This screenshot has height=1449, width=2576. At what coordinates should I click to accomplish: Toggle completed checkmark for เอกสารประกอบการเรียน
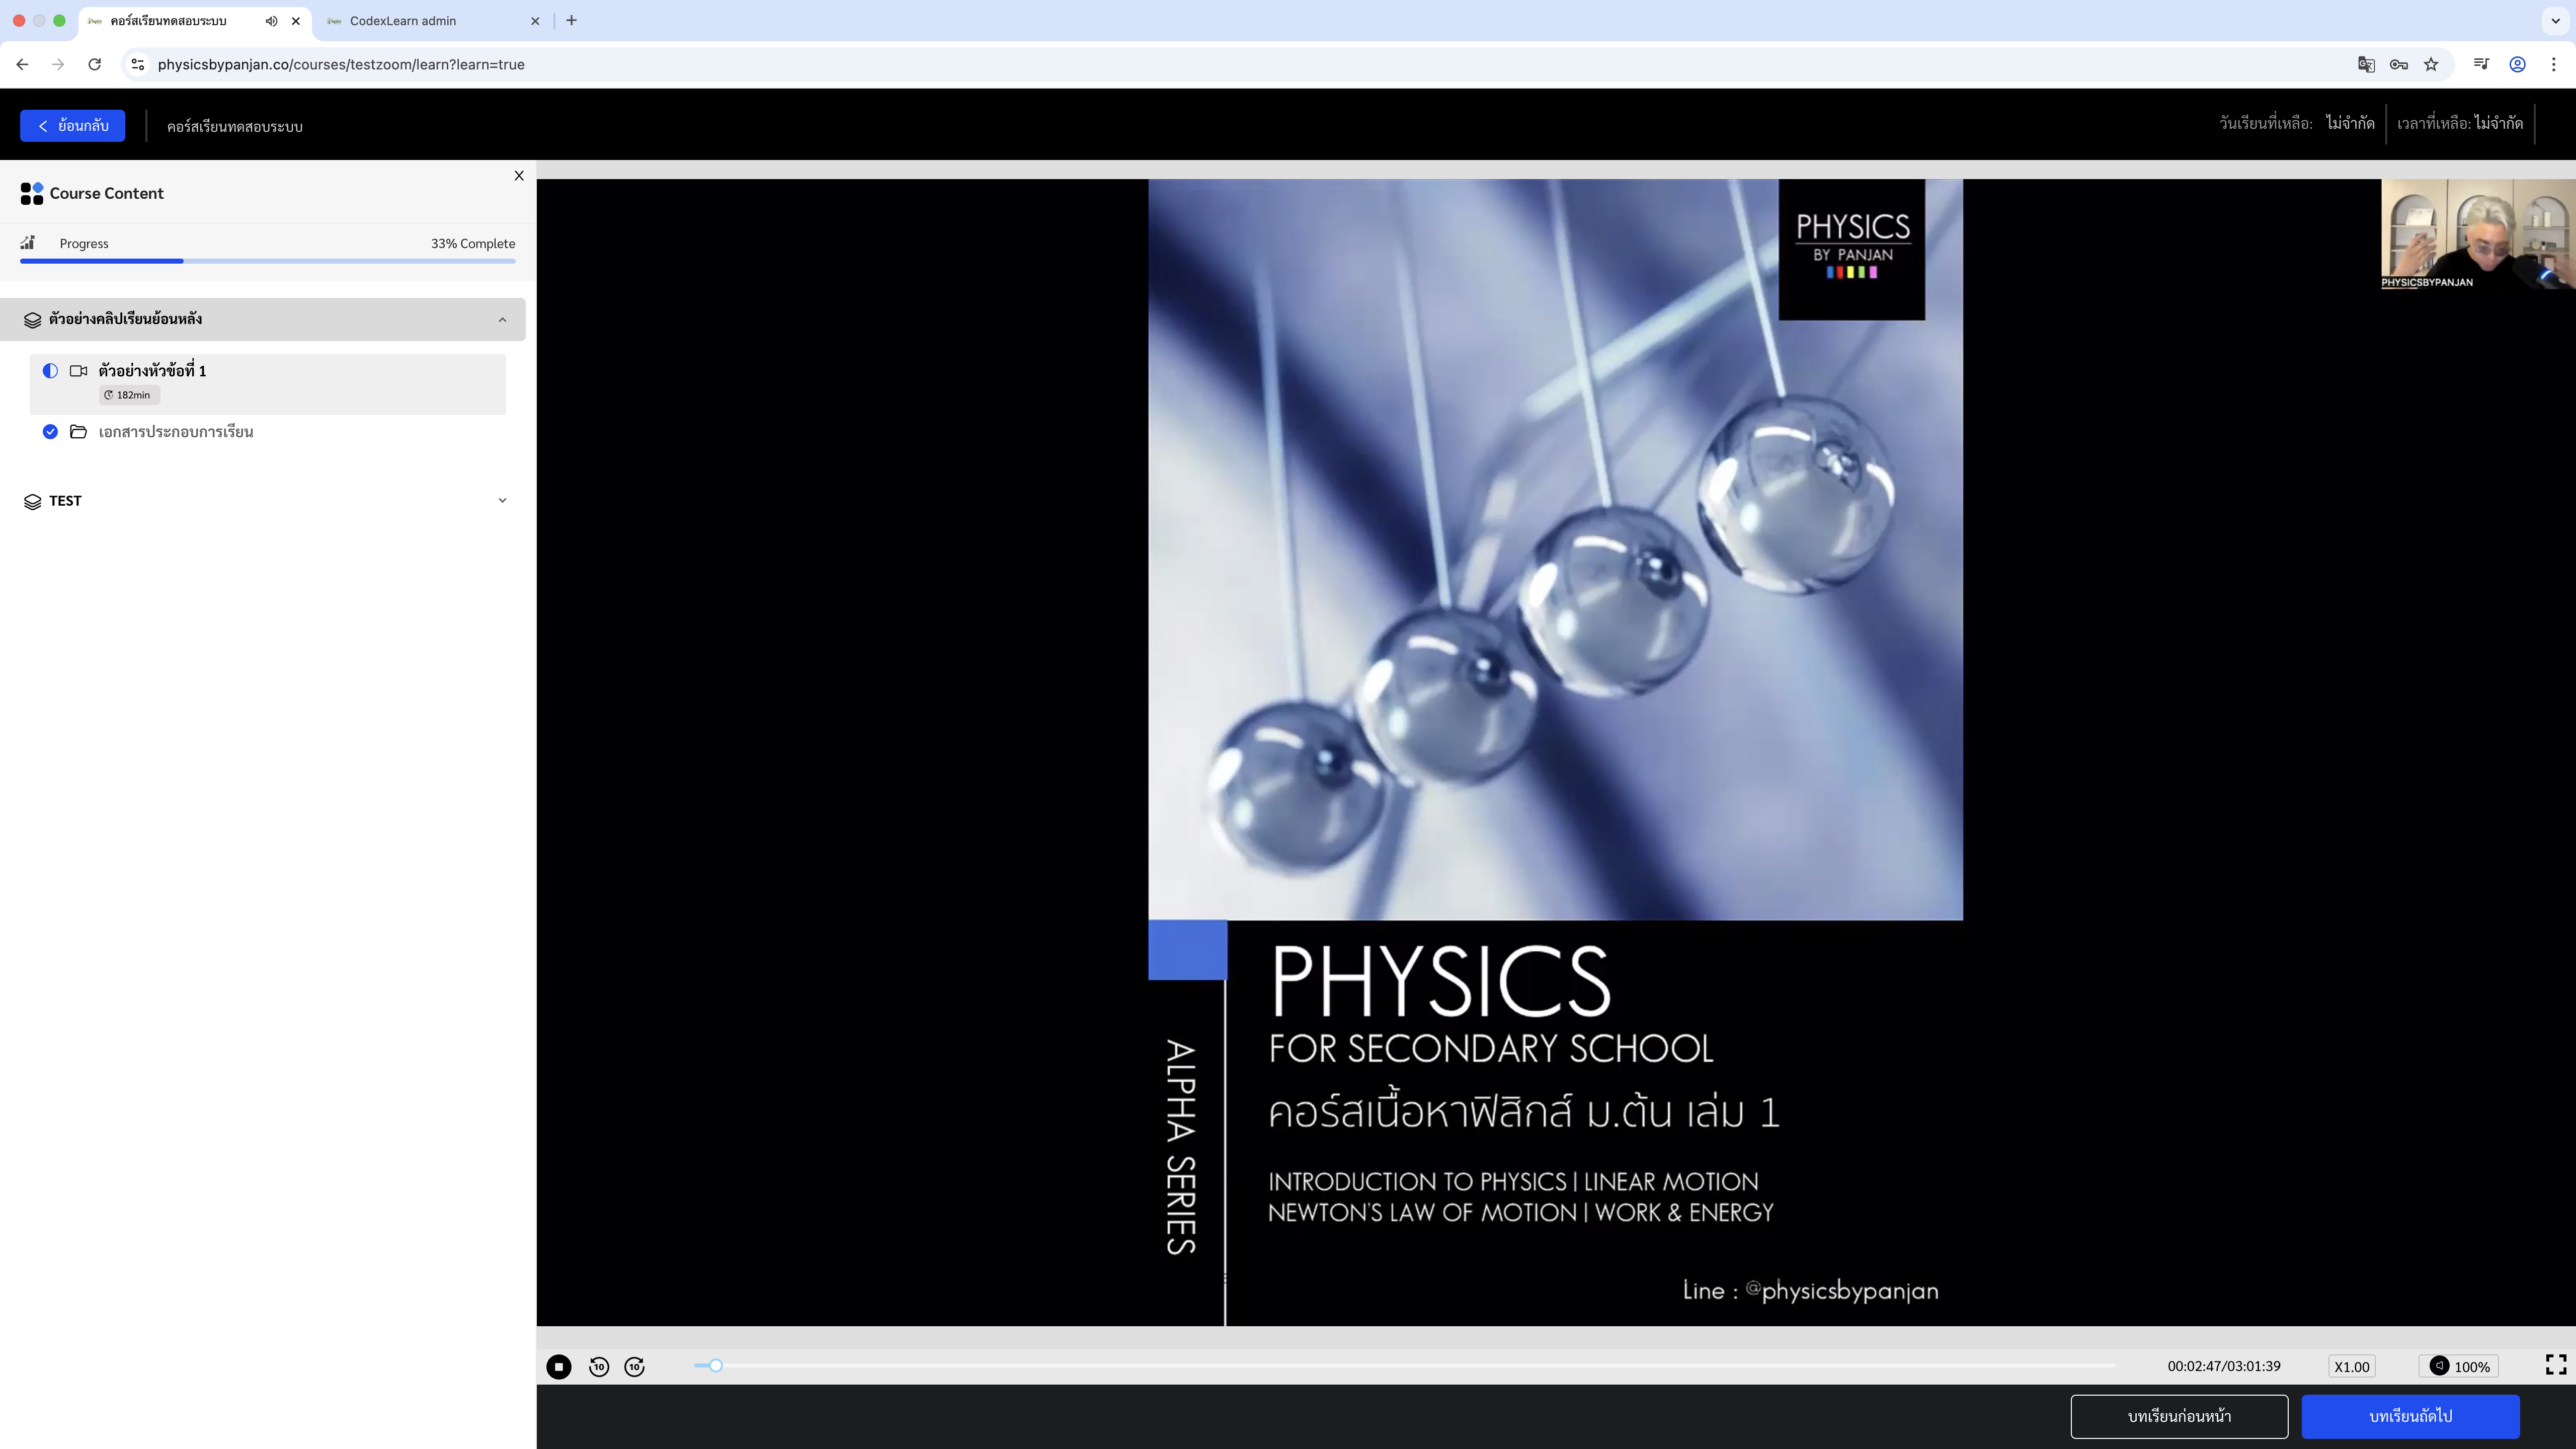tap(50, 432)
